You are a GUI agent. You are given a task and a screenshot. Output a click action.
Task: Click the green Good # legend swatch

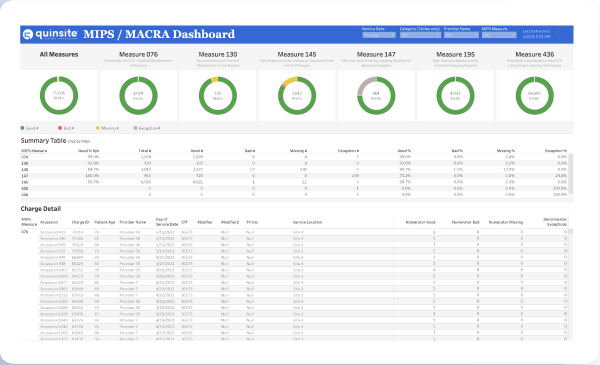(x=22, y=128)
